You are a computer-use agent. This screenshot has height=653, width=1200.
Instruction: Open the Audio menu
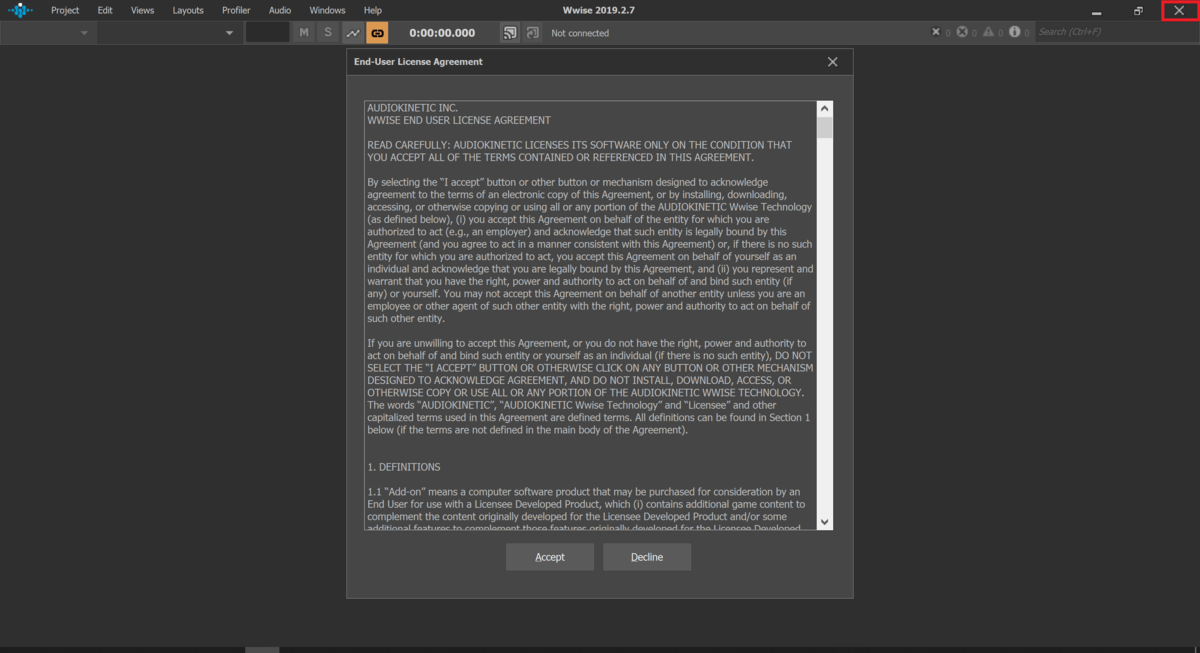tap(280, 10)
